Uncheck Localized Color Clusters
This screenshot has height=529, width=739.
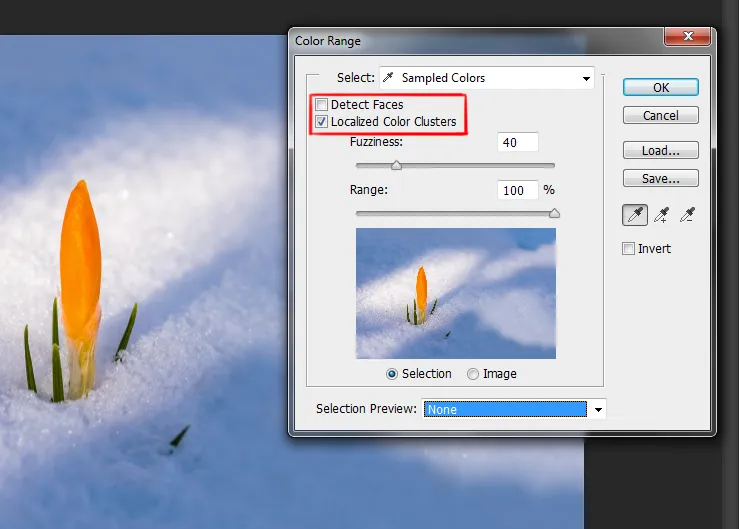coord(321,122)
